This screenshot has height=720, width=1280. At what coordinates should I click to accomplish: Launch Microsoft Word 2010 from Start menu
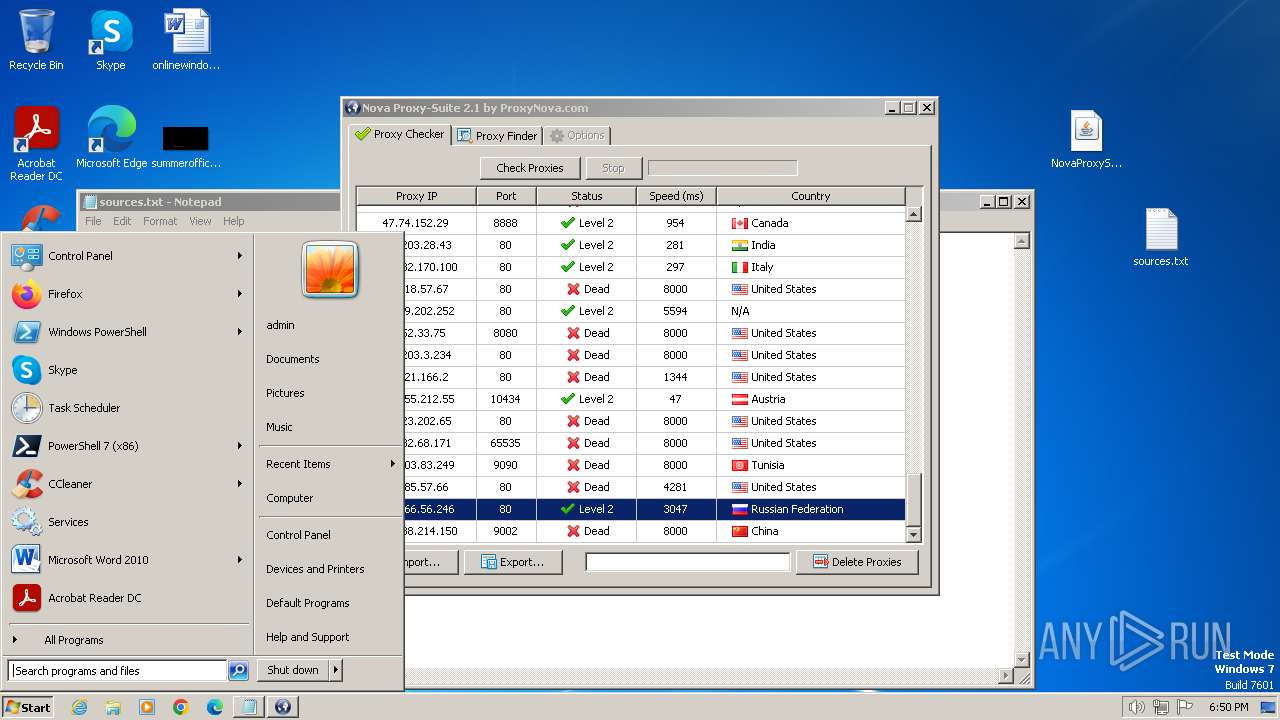coord(127,560)
